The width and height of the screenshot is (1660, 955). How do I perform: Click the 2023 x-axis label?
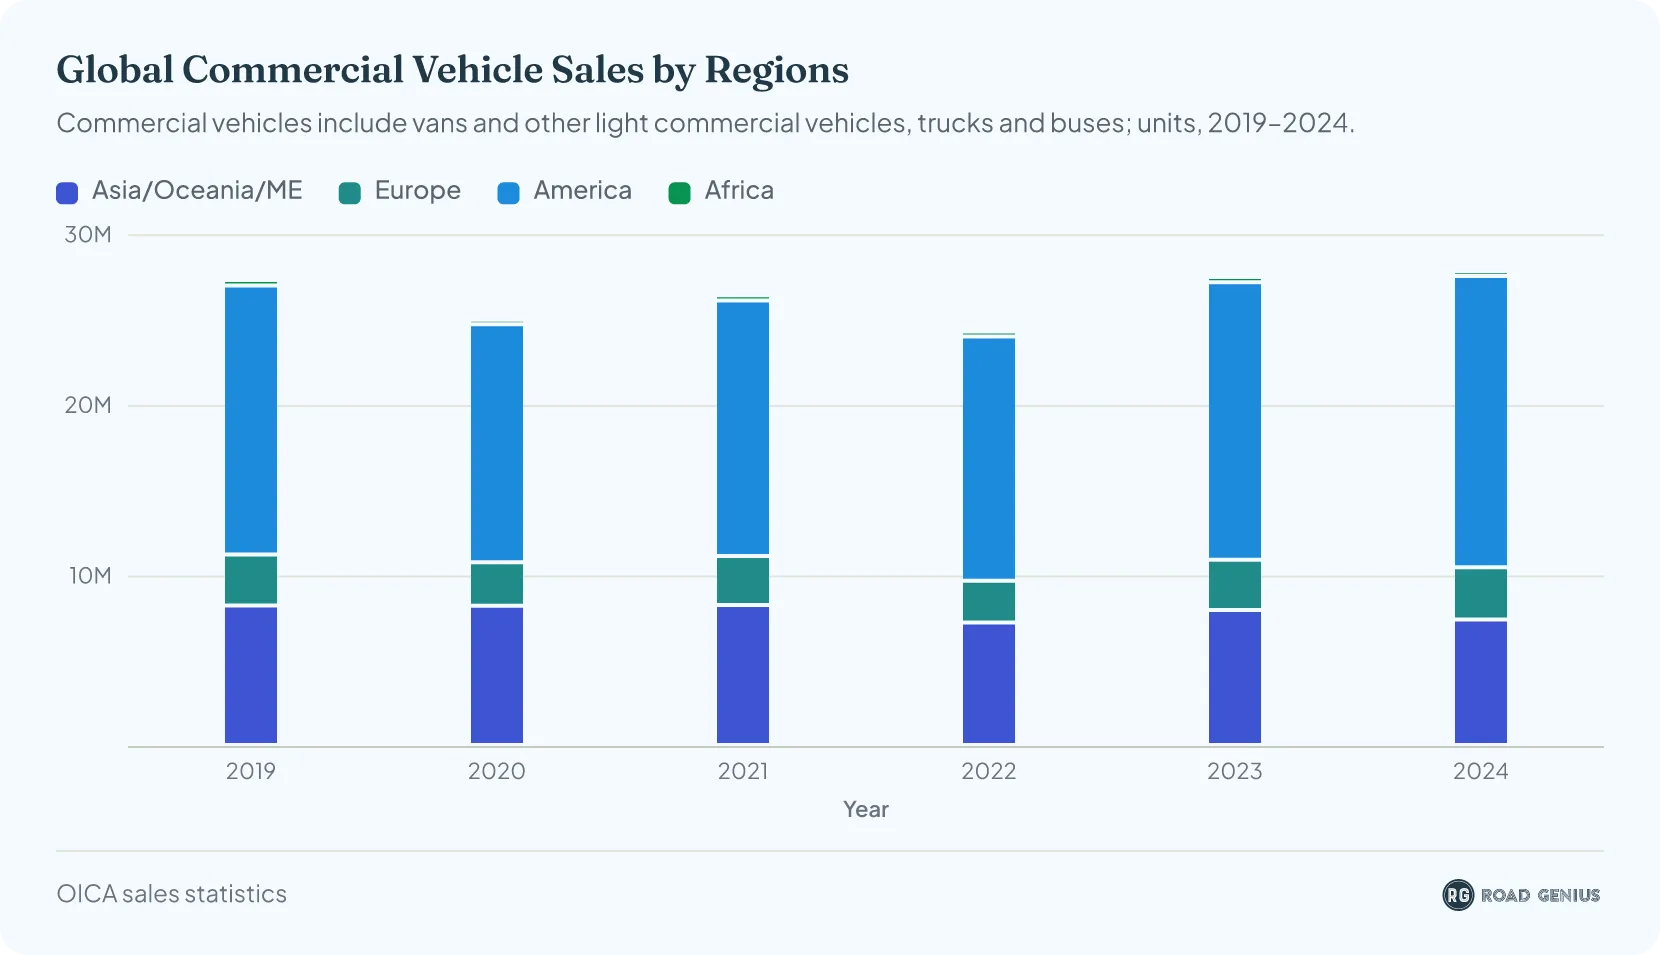(1235, 771)
